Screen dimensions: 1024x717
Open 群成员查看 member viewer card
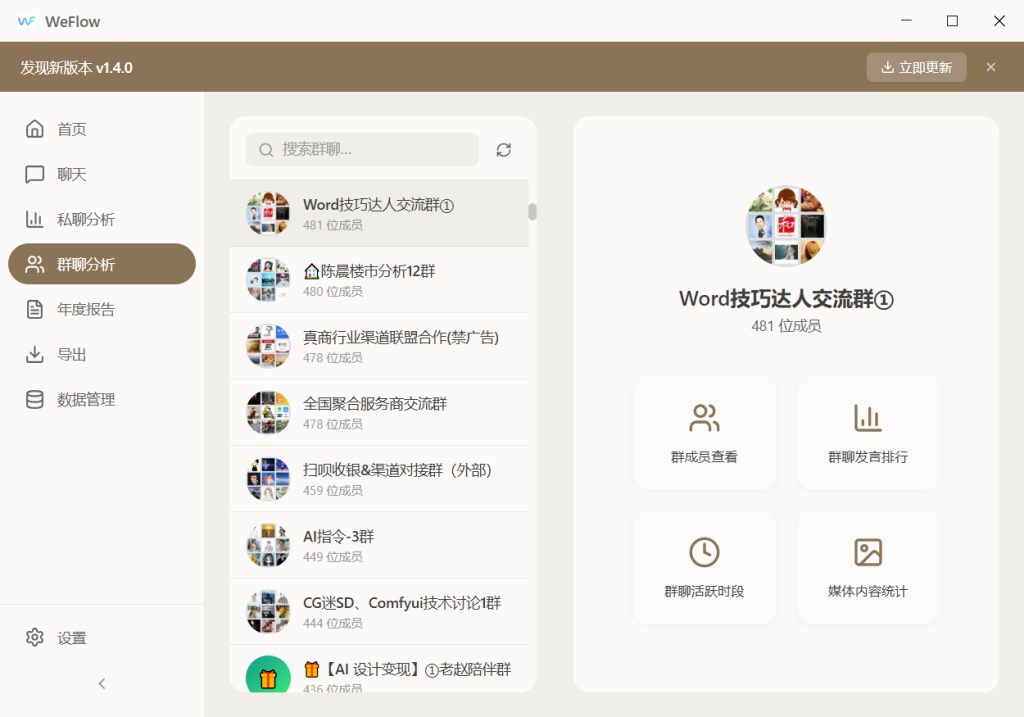point(704,433)
